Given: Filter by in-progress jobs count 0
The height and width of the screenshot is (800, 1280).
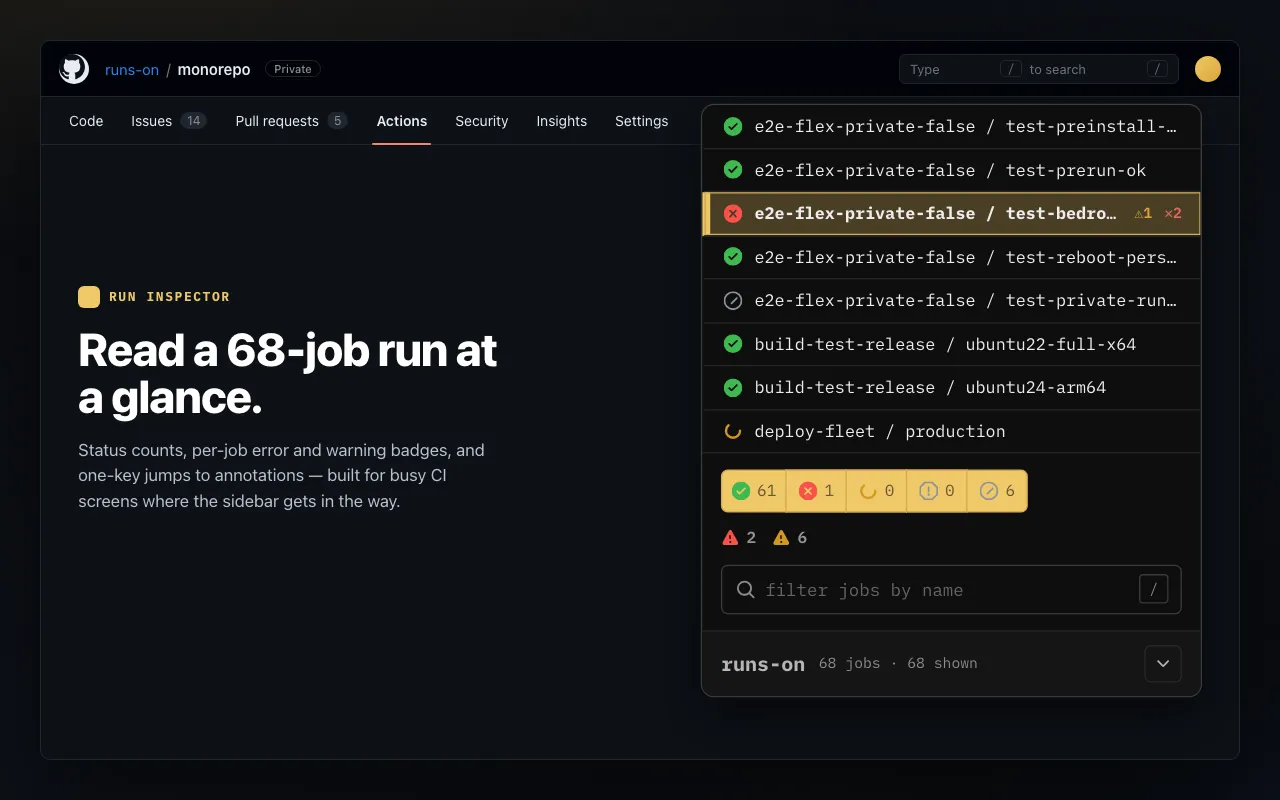Looking at the screenshot, I should pos(876,491).
